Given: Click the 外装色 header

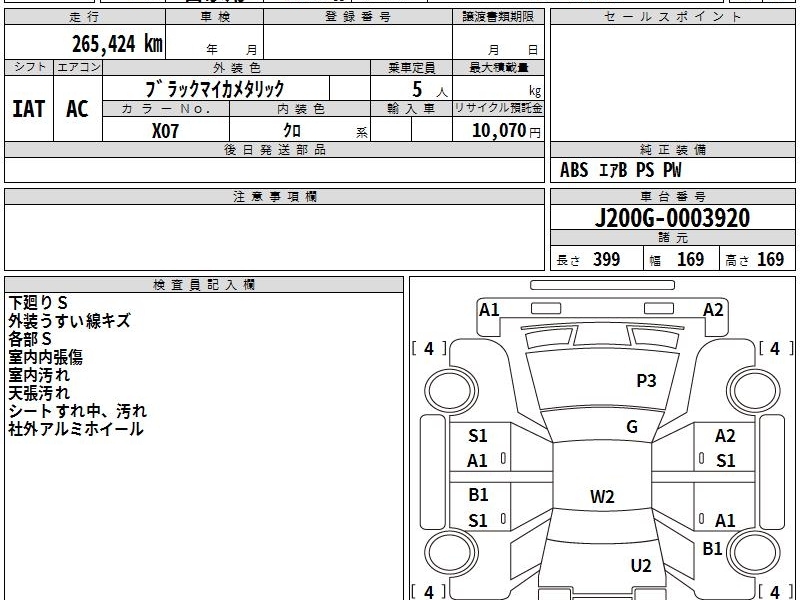Looking at the screenshot, I should 236,67.
